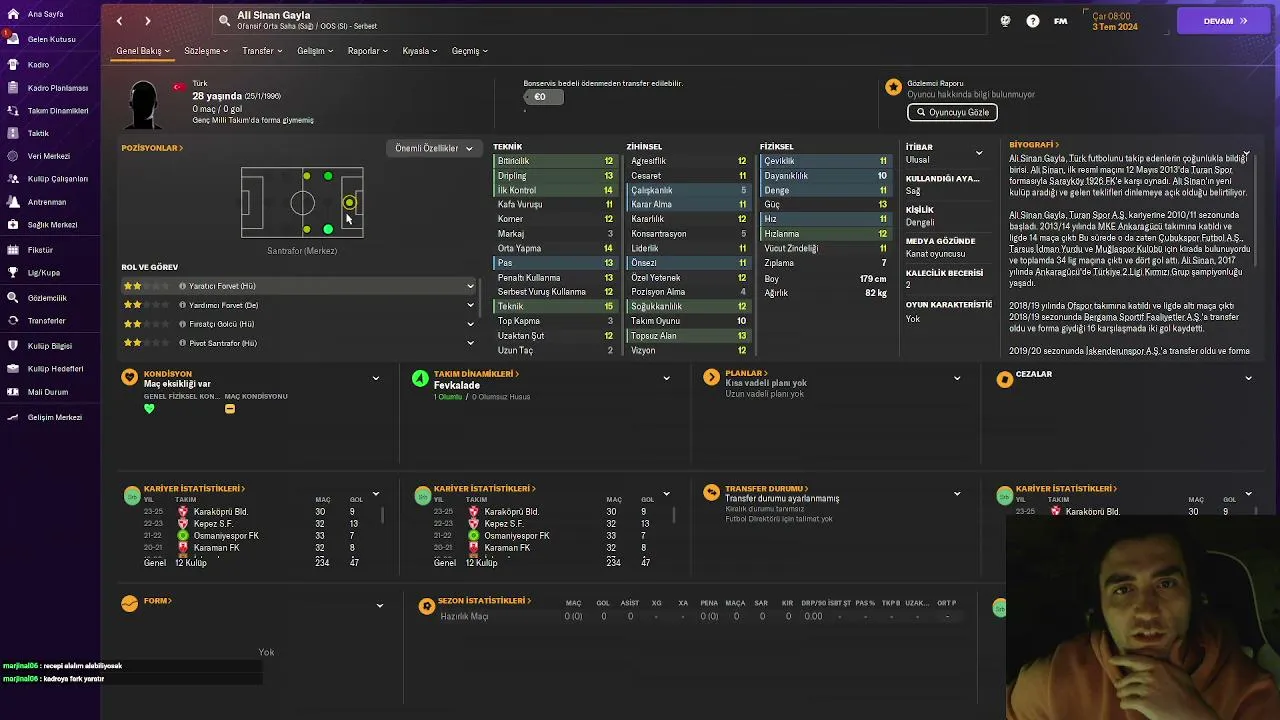Open Fikstür in the sidebar

click(x=40, y=250)
